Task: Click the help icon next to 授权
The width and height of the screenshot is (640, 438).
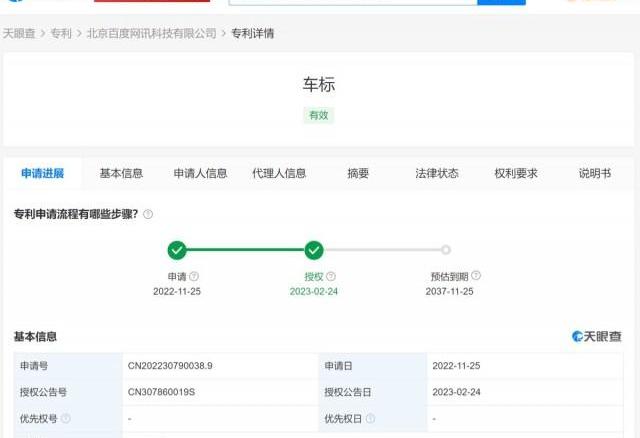Action: pyautogui.click(x=331, y=277)
